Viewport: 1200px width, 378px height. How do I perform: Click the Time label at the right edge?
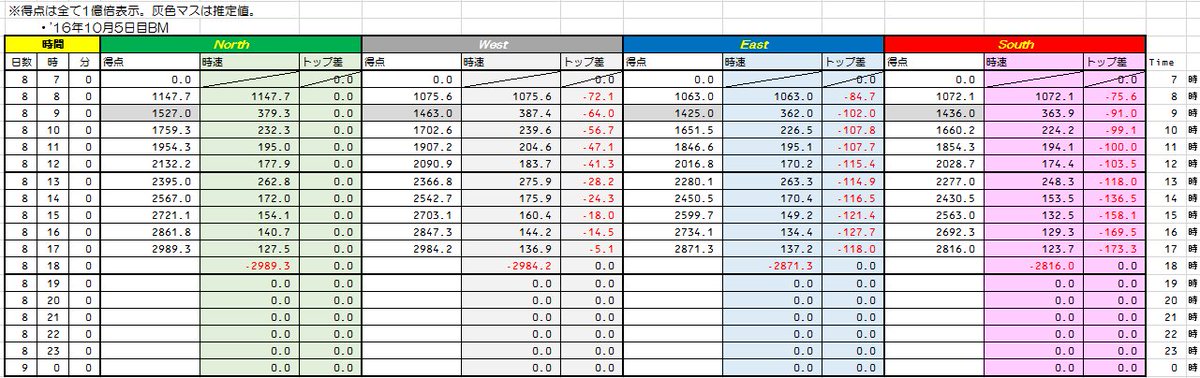pos(1161,62)
